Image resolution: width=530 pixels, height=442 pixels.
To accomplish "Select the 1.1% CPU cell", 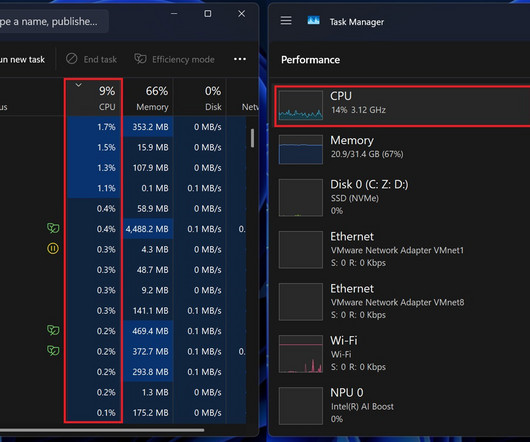I will click(93, 188).
